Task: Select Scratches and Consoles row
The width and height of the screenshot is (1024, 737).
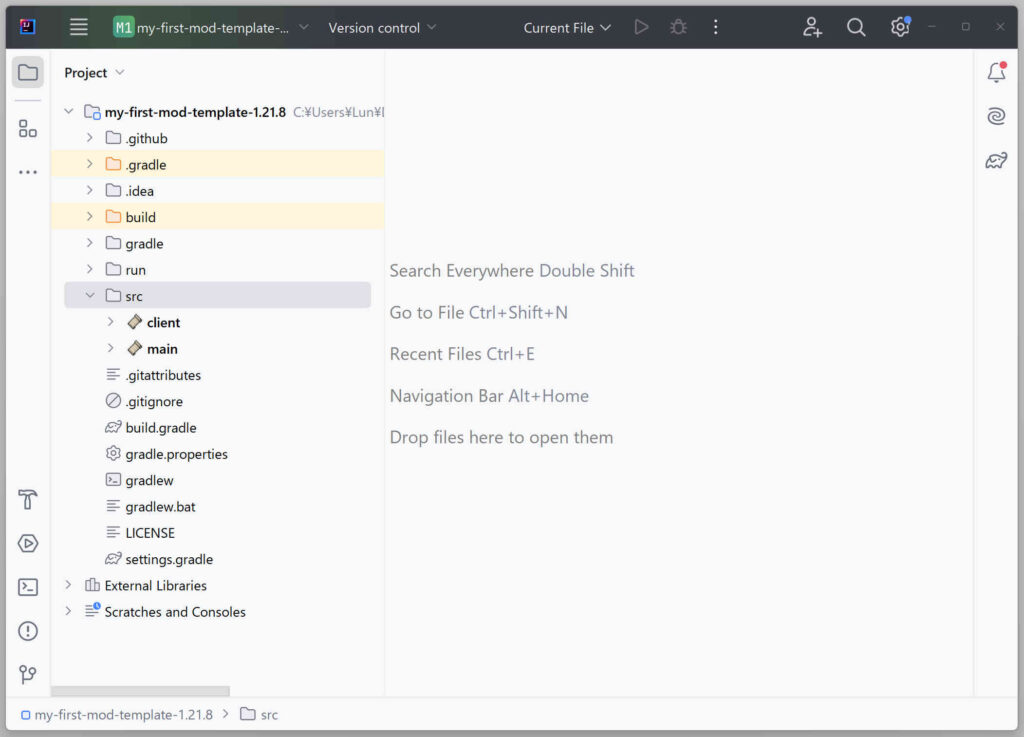Action: coord(217,612)
